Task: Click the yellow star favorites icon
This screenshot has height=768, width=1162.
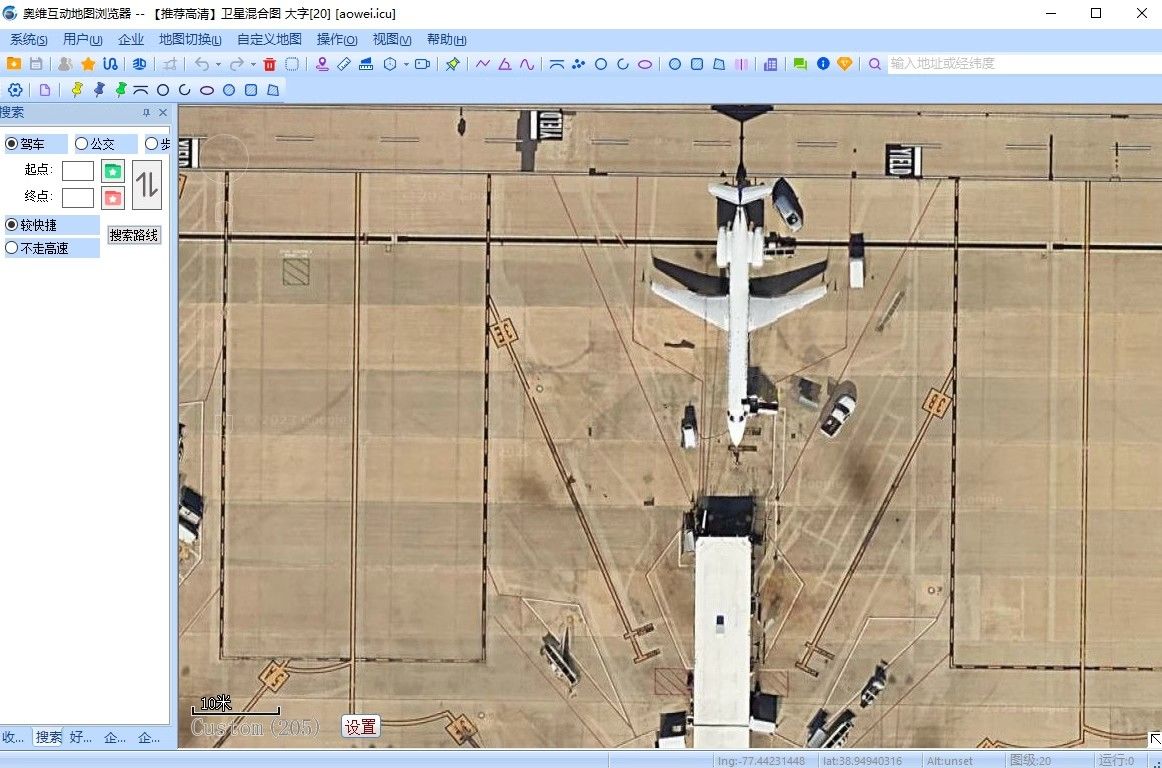Action: [88, 64]
